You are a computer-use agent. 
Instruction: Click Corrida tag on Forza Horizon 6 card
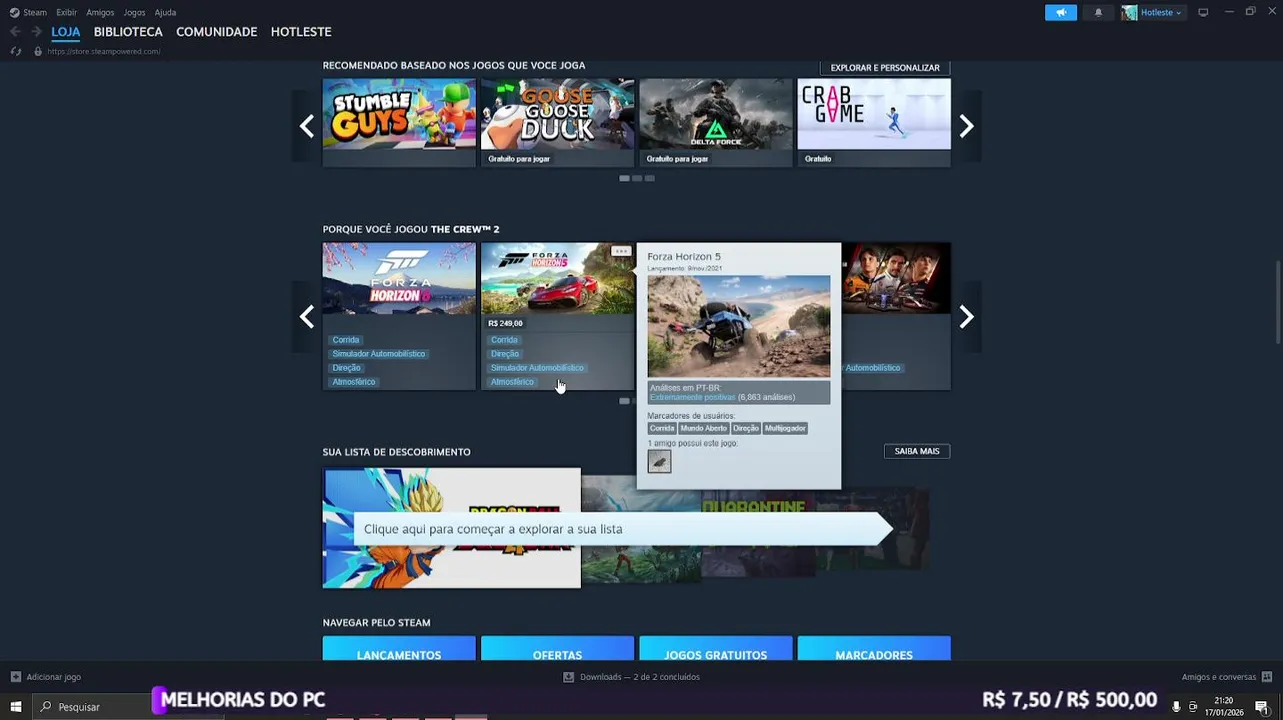[x=346, y=340]
